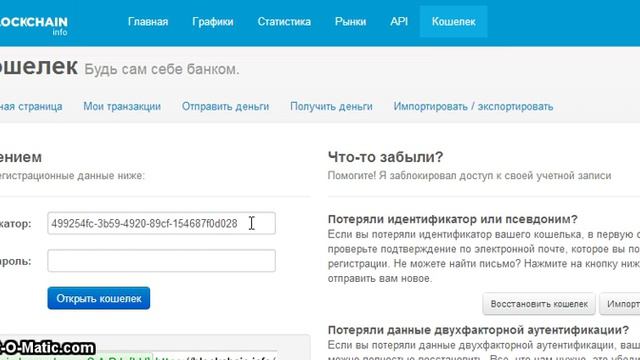Click 'Будь сам себе банком.' subtitle
Image resolution: width=640 pixels, height=360 pixels.
pyautogui.click(x=162, y=69)
